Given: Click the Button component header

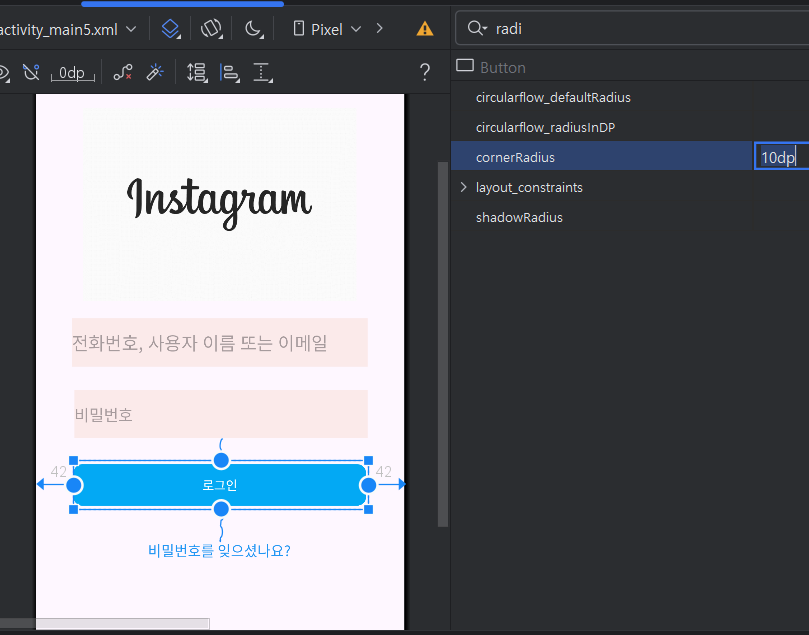Looking at the screenshot, I should [491, 67].
